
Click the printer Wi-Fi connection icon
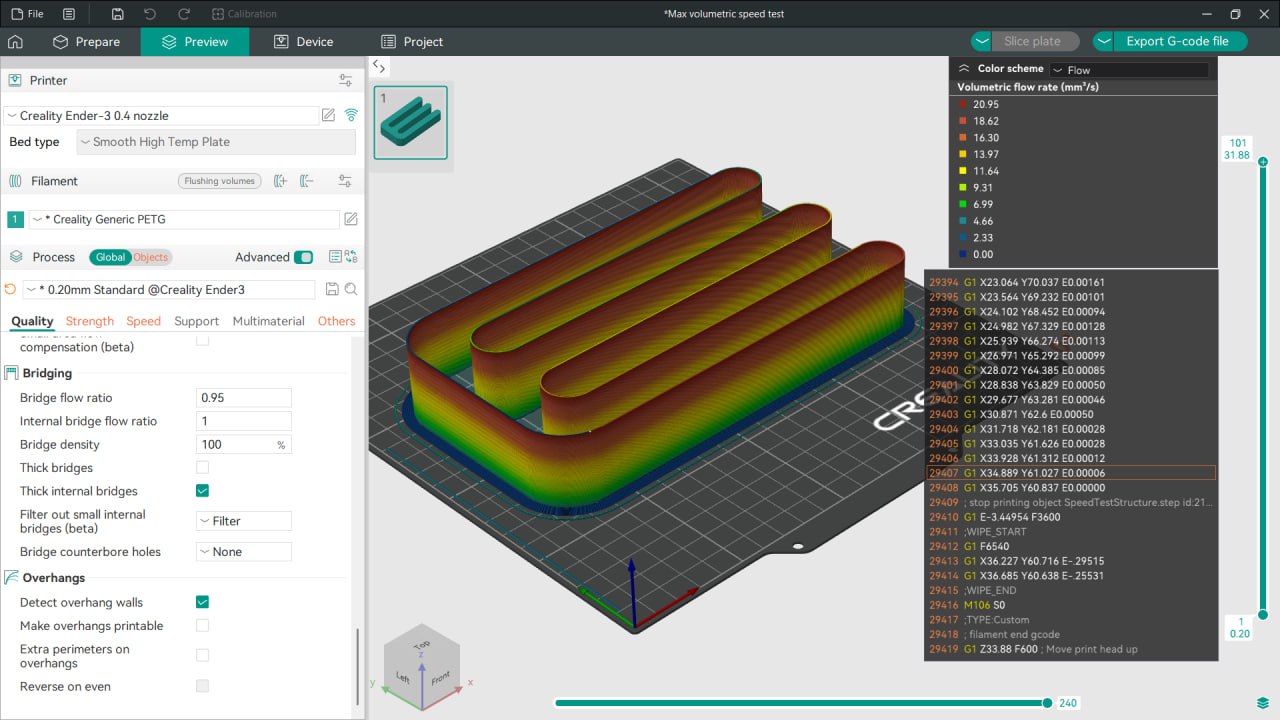[351, 115]
